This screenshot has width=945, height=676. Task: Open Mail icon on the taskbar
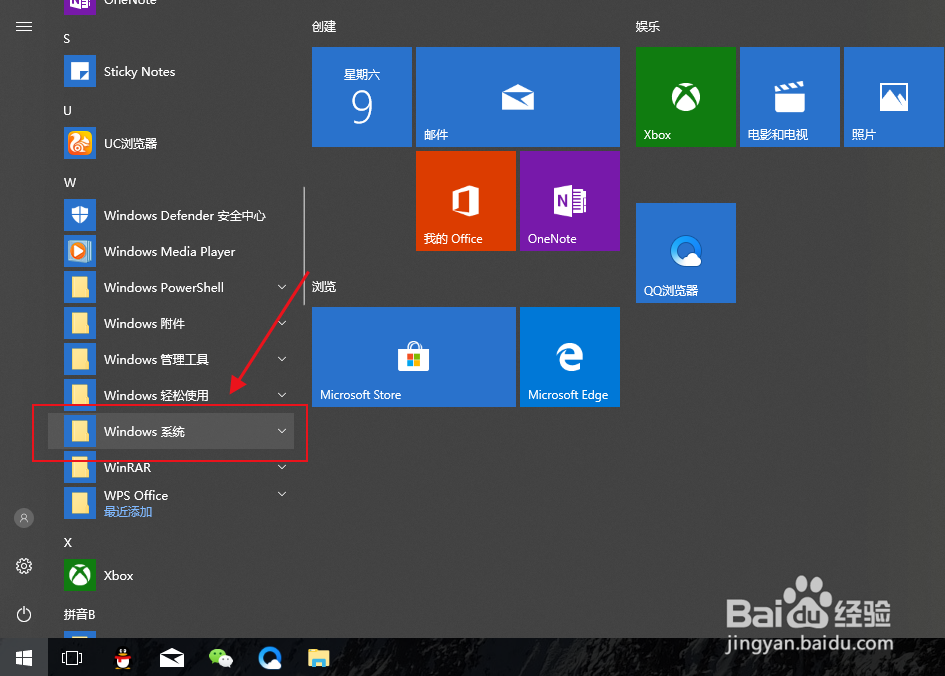coord(172,658)
